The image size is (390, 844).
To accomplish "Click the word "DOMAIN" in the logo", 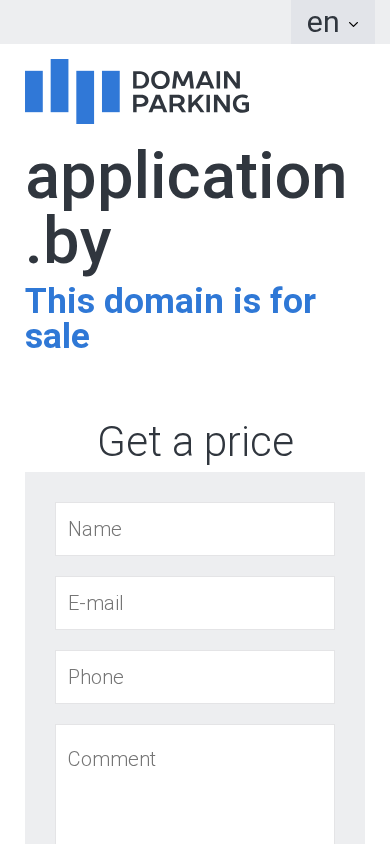I will pos(186,80).
